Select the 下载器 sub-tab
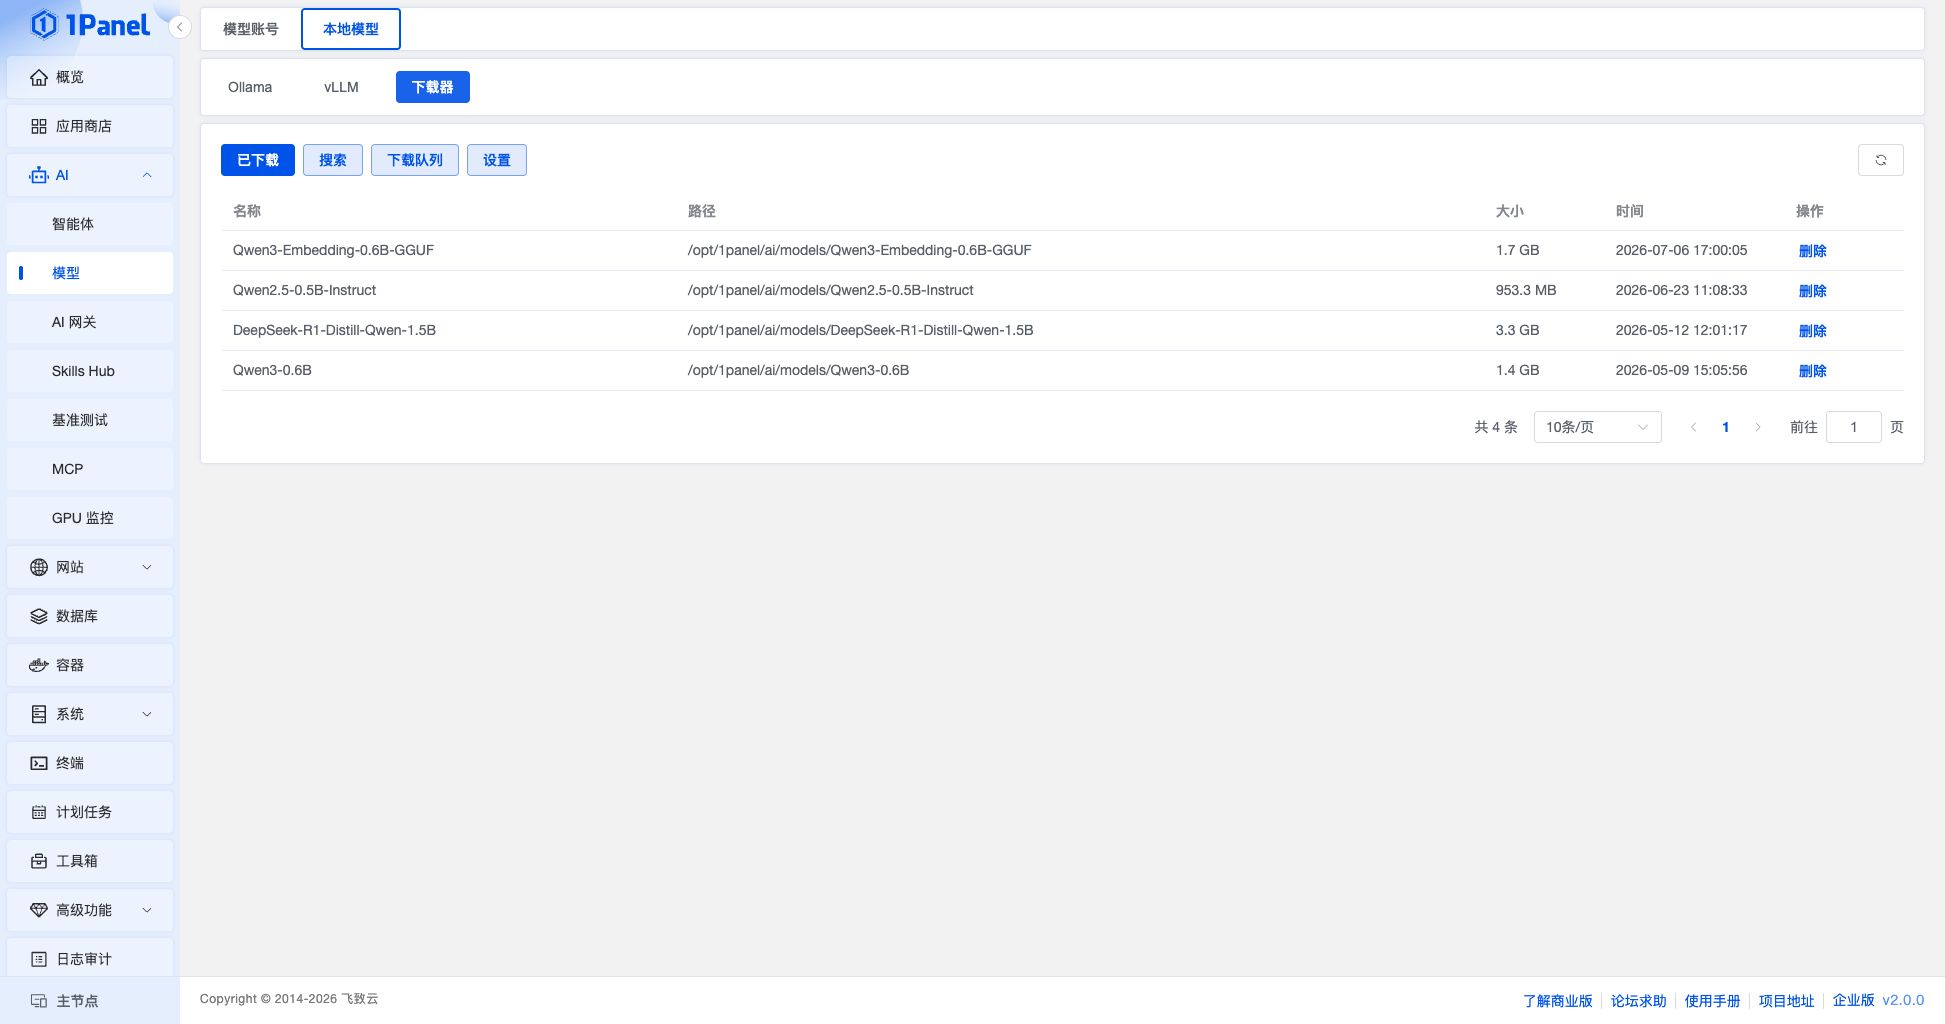 433,87
